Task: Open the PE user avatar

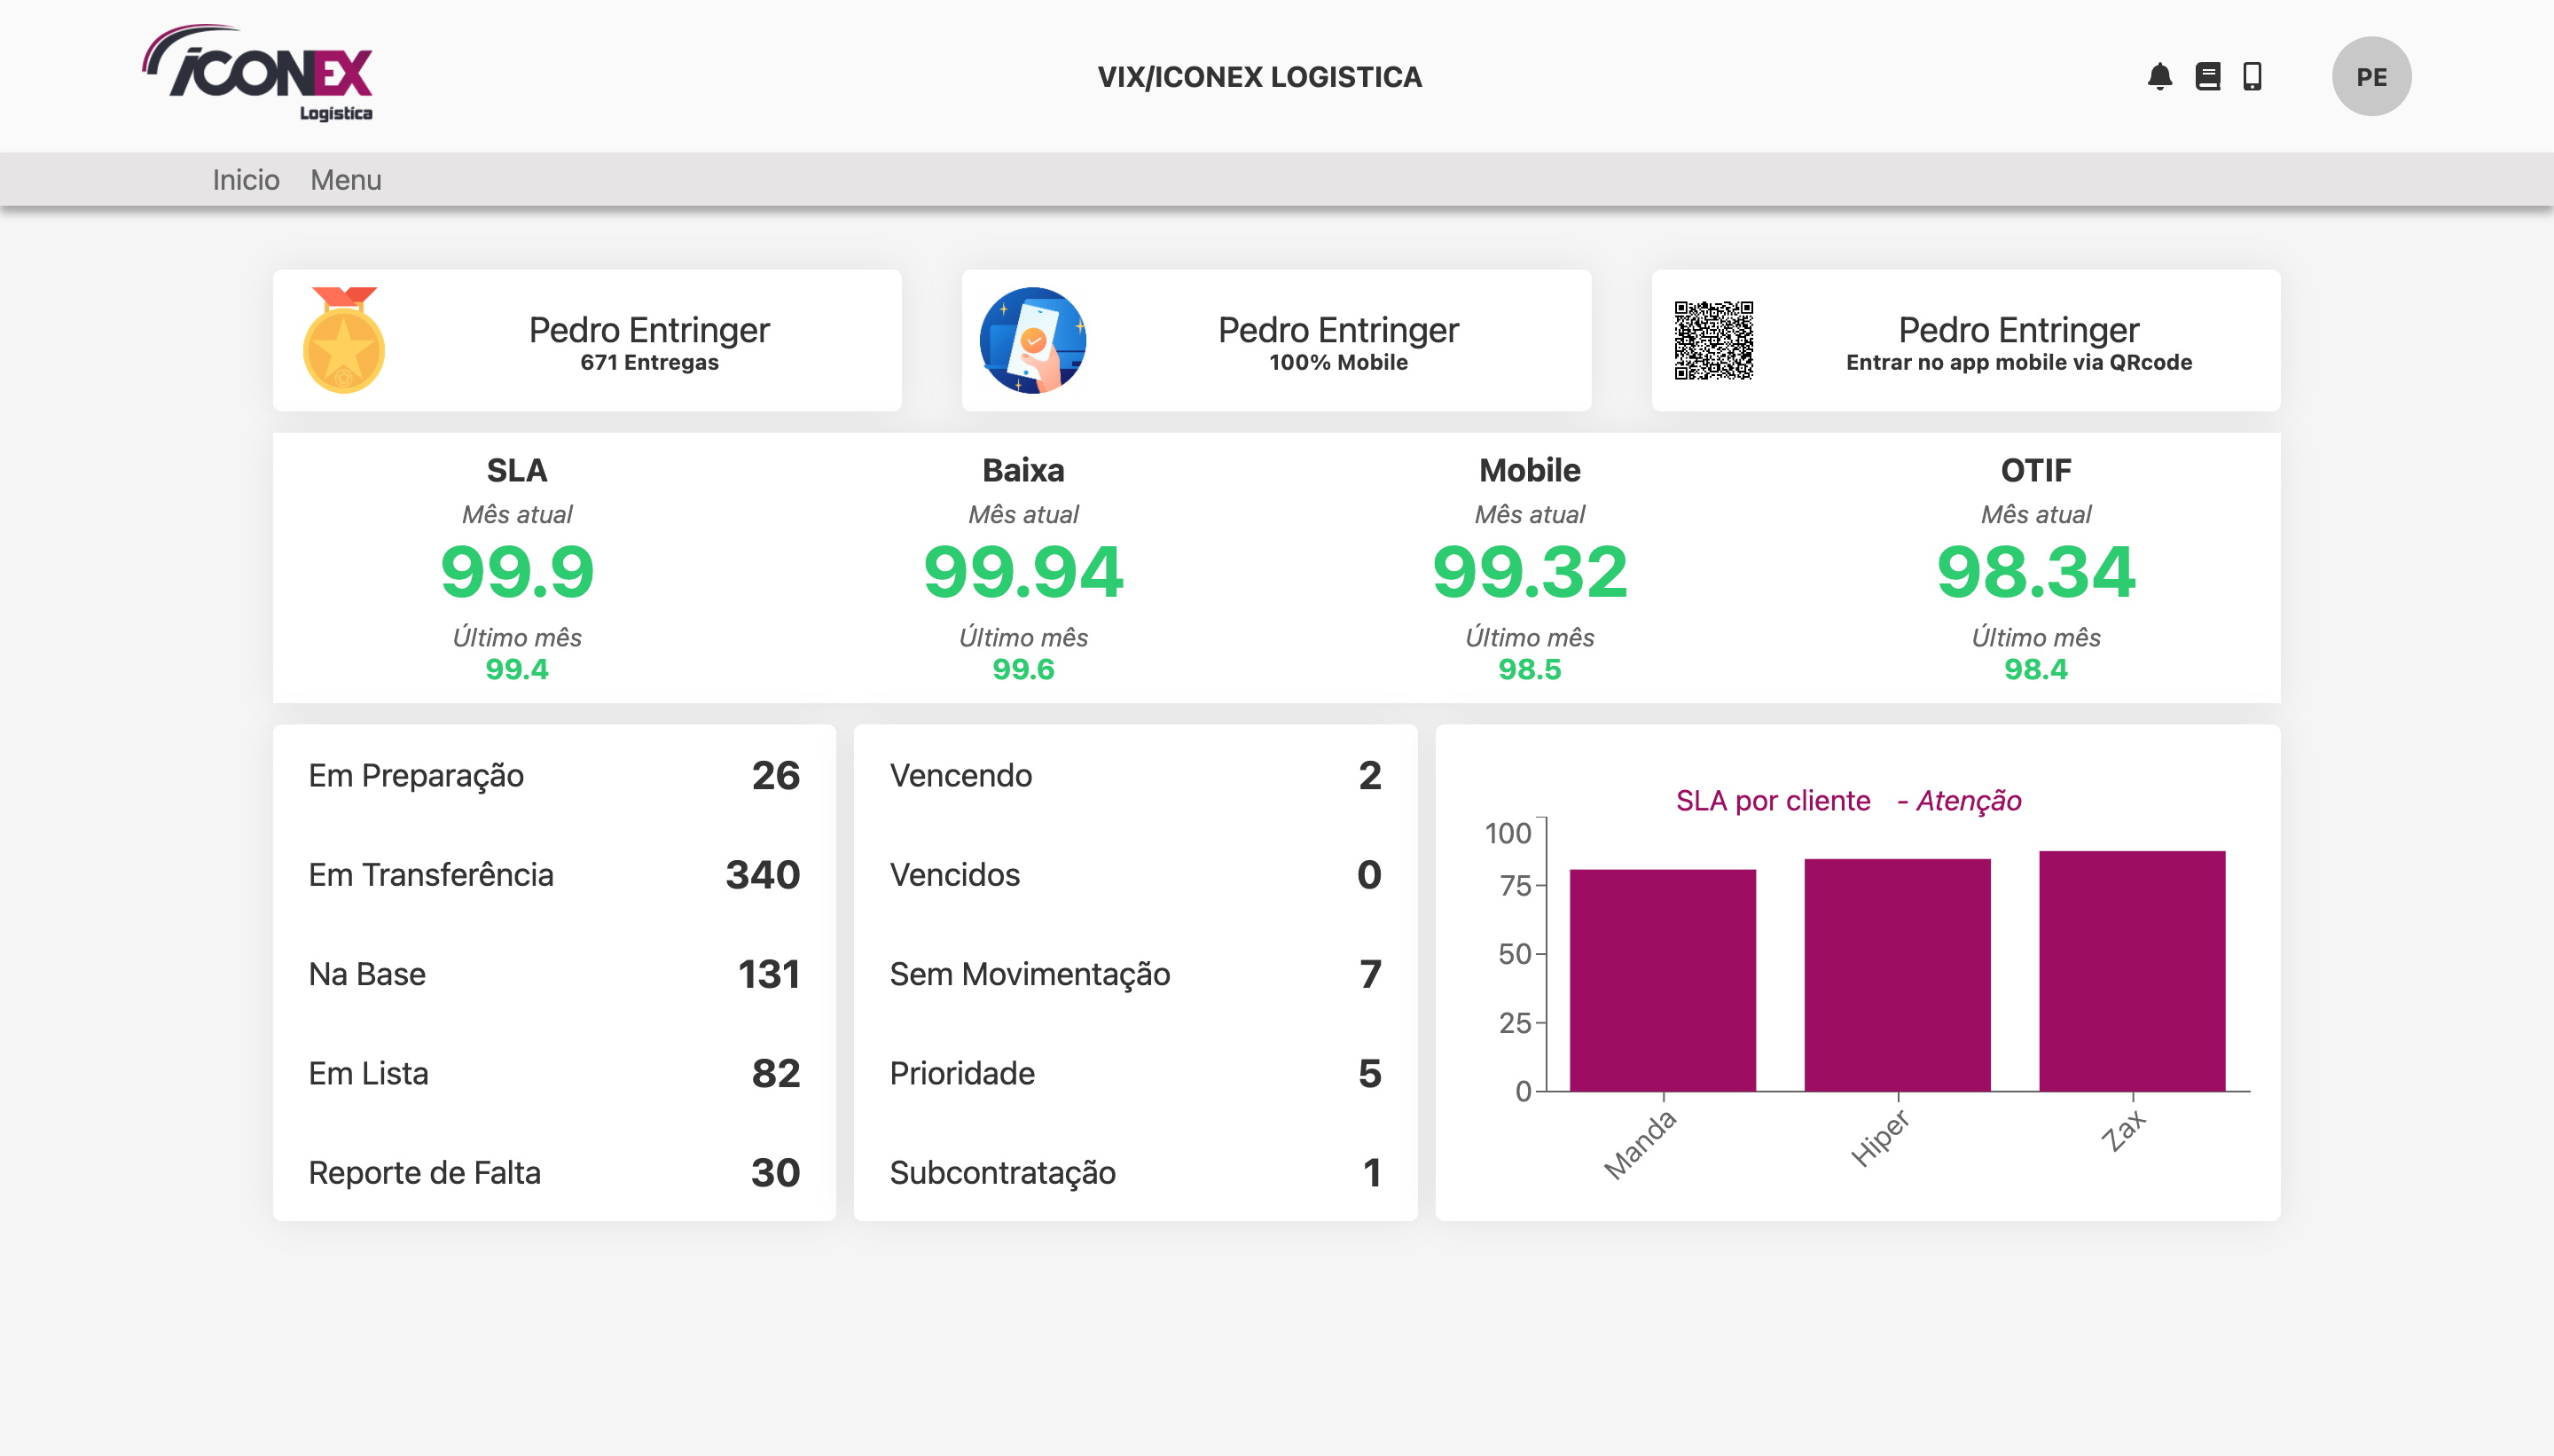Action: tap(2370, 76)
